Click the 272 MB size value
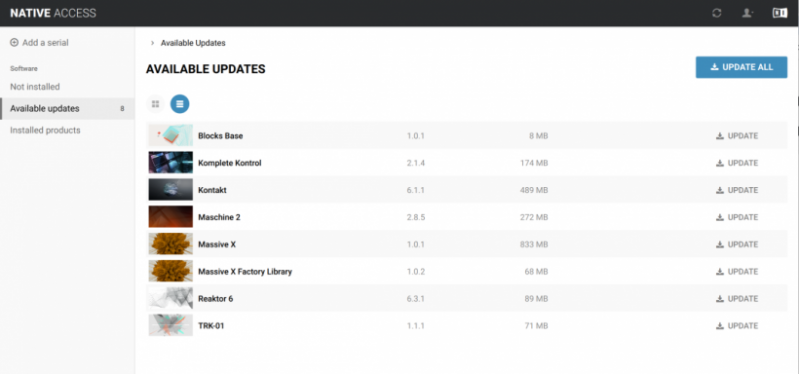Image resolution: width=800 pixels, height=374 pixels. (534, 217)
